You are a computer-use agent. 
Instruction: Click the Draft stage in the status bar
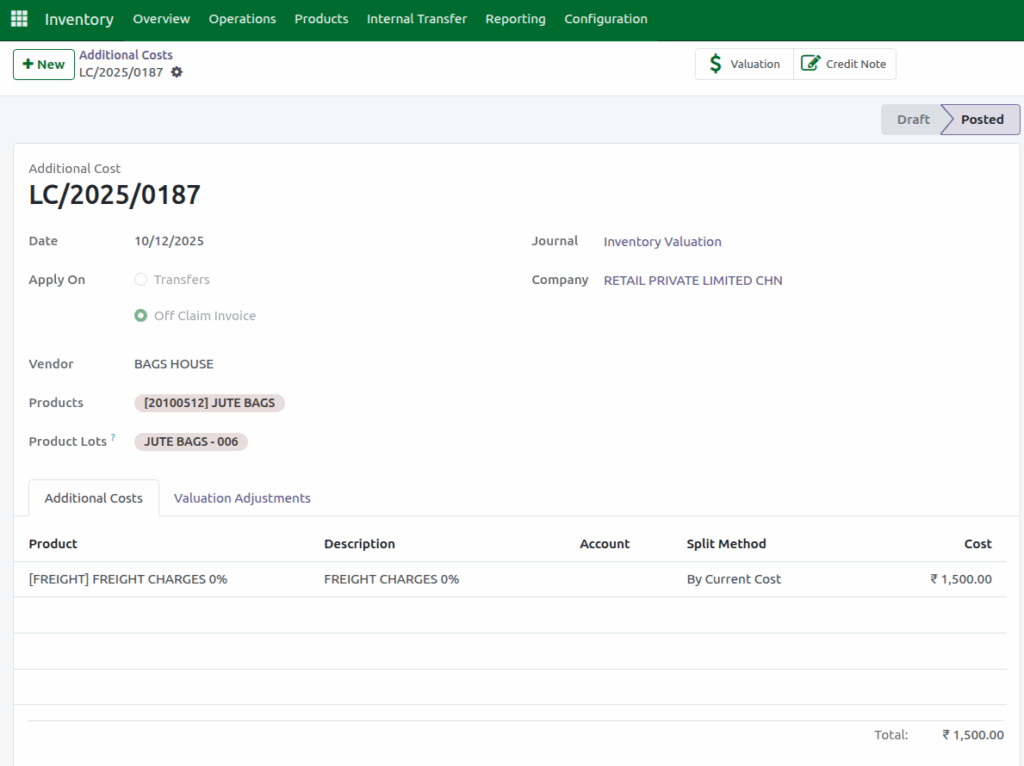911,119
